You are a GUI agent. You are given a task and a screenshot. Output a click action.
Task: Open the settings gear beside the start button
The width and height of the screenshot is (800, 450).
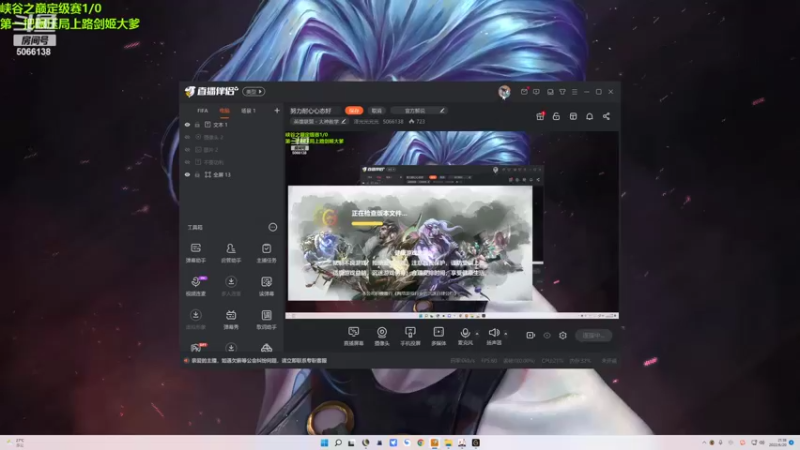(562, 335)
